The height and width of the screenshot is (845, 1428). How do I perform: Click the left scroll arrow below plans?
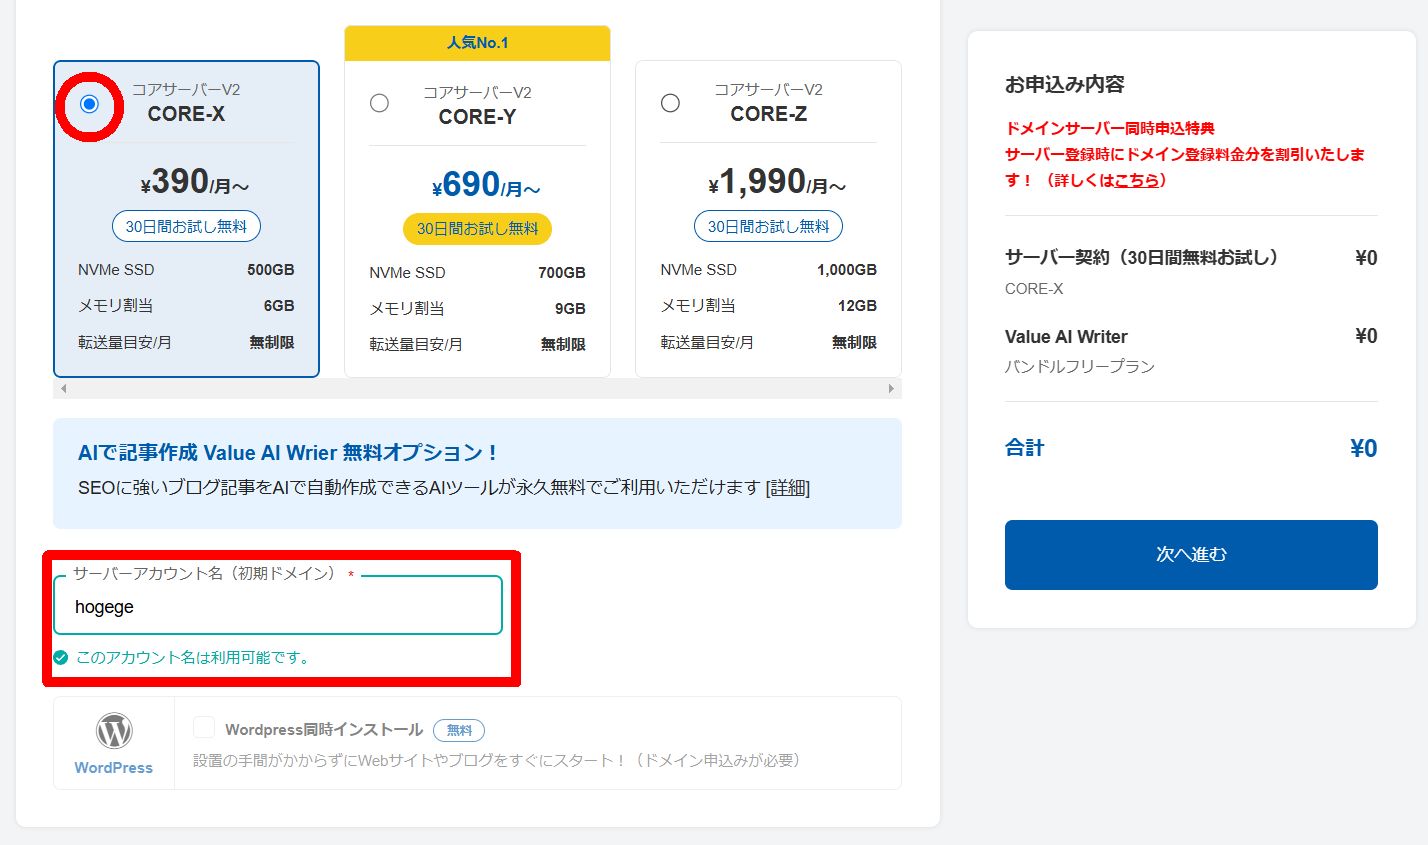click(62, 387)
